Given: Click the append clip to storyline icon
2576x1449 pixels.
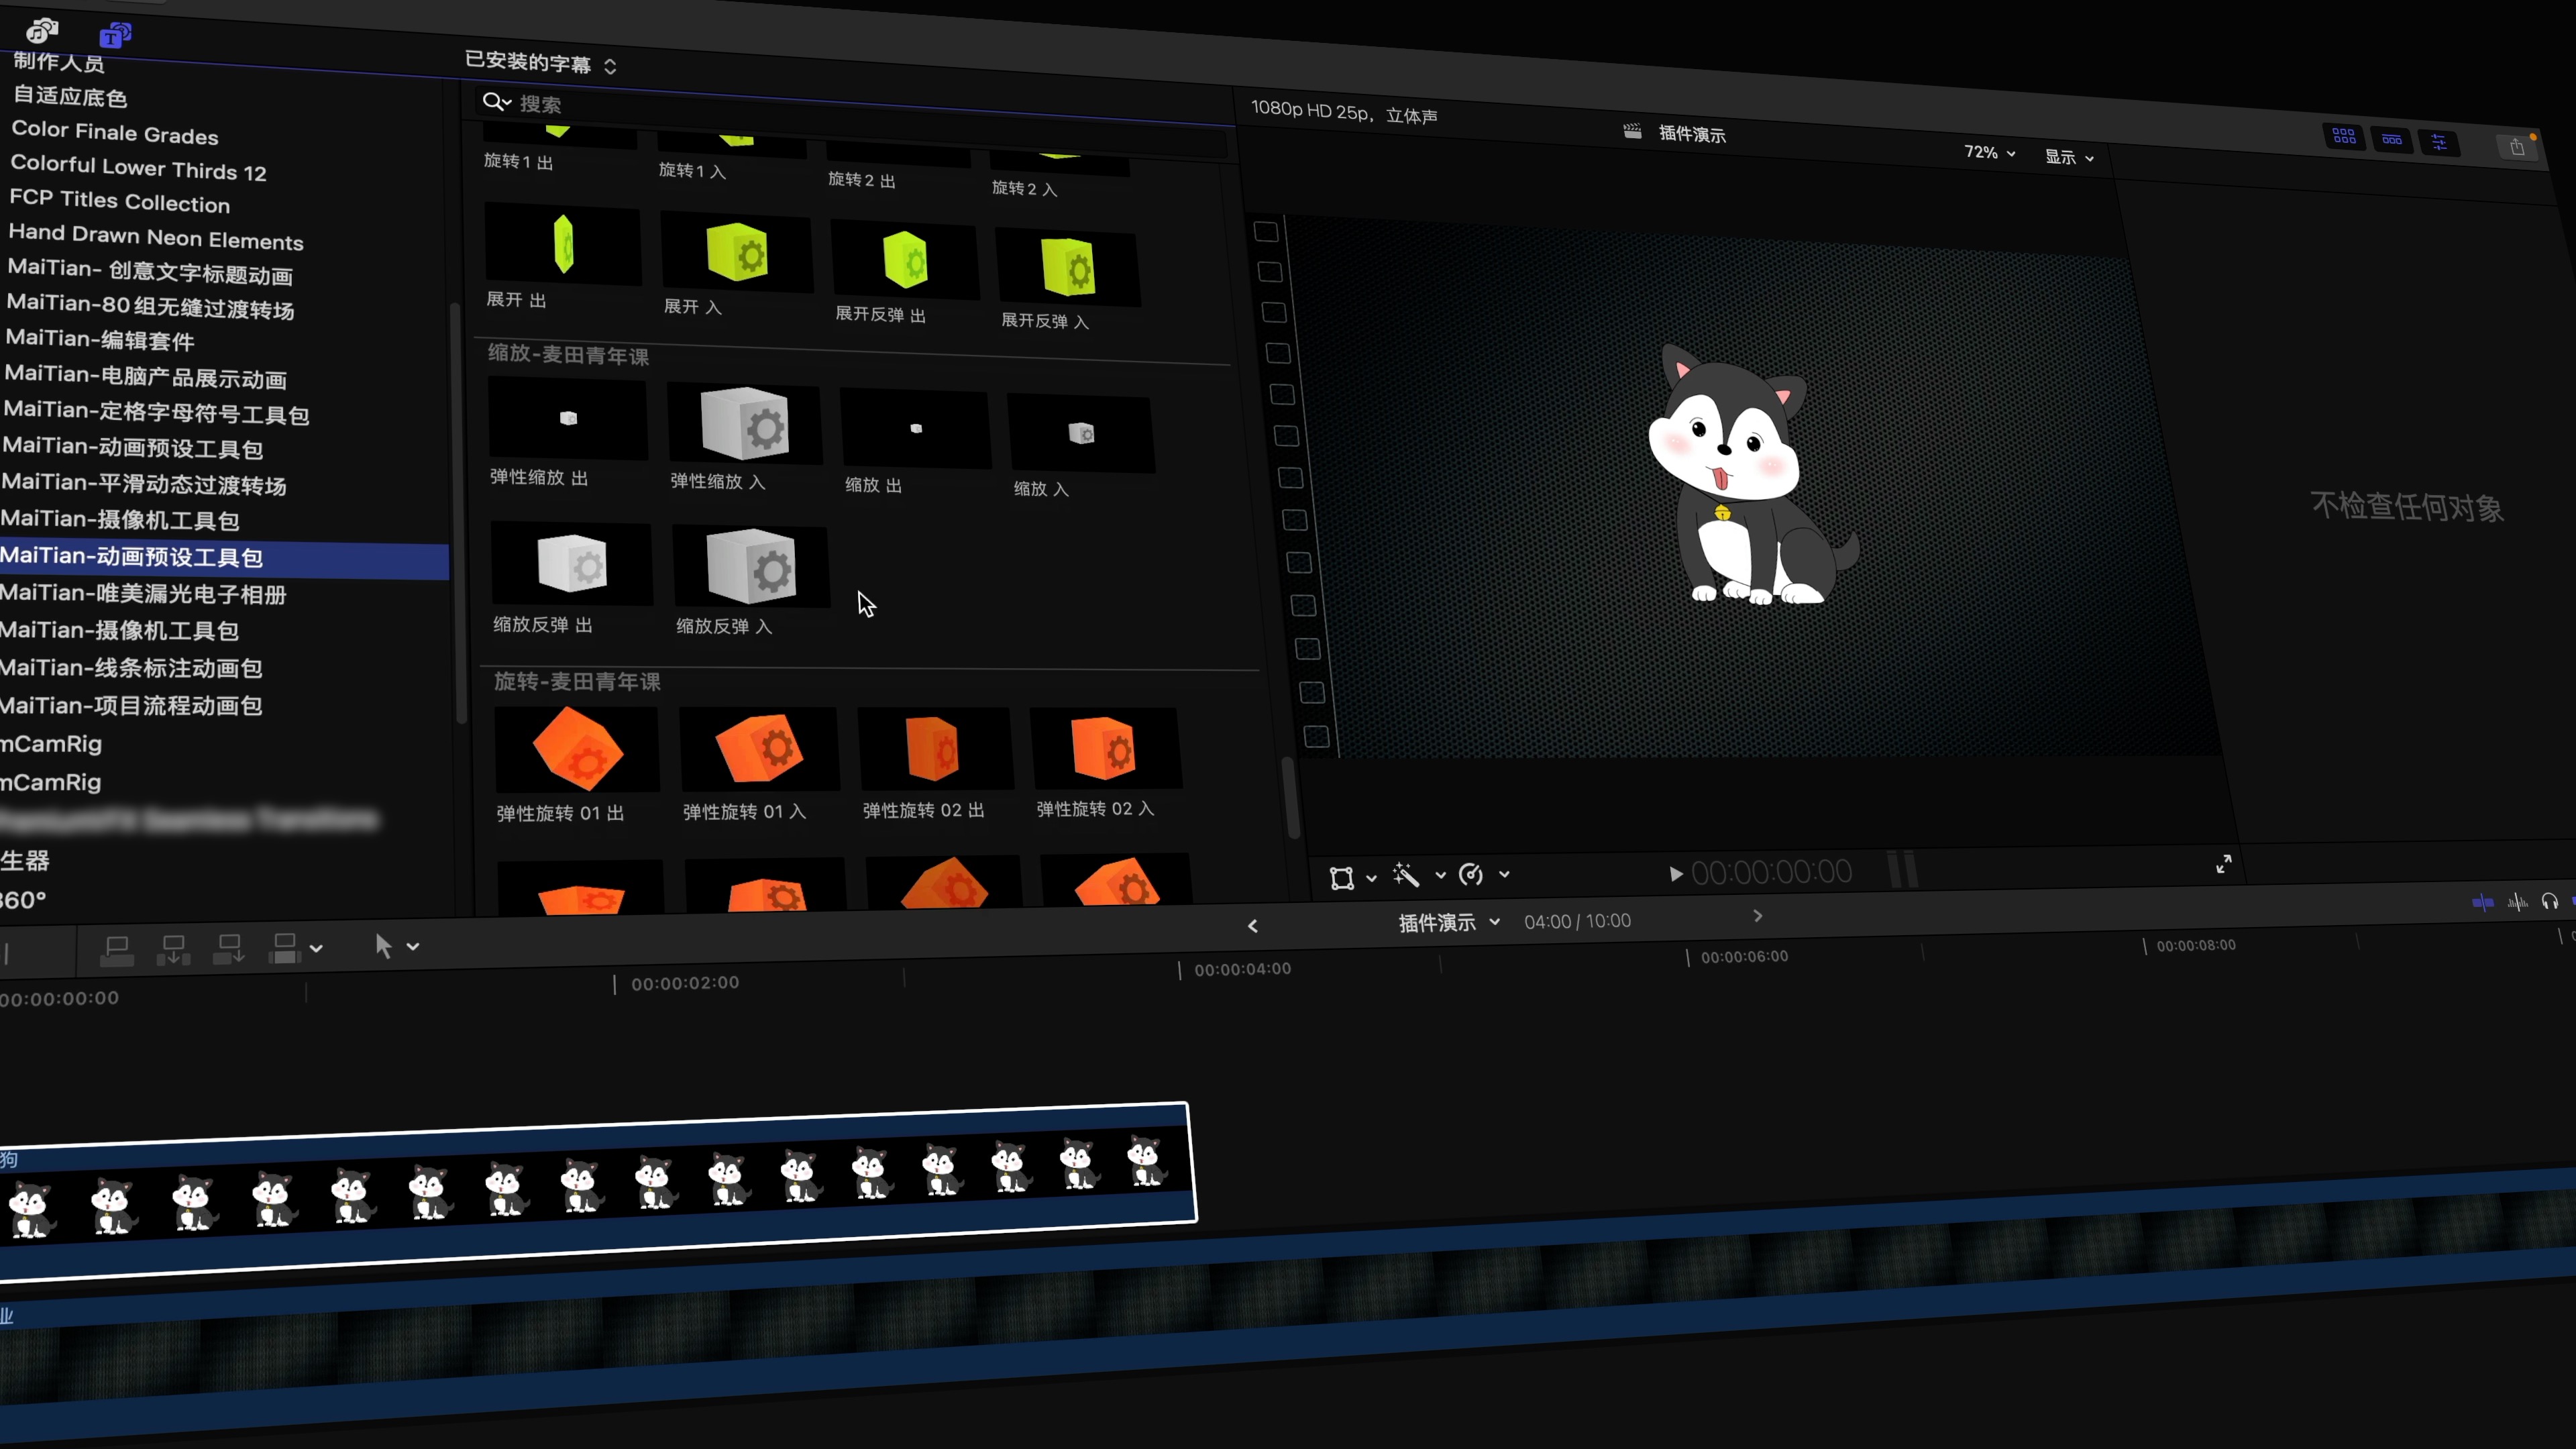Looking at the screenshot, I should (229, 949).
